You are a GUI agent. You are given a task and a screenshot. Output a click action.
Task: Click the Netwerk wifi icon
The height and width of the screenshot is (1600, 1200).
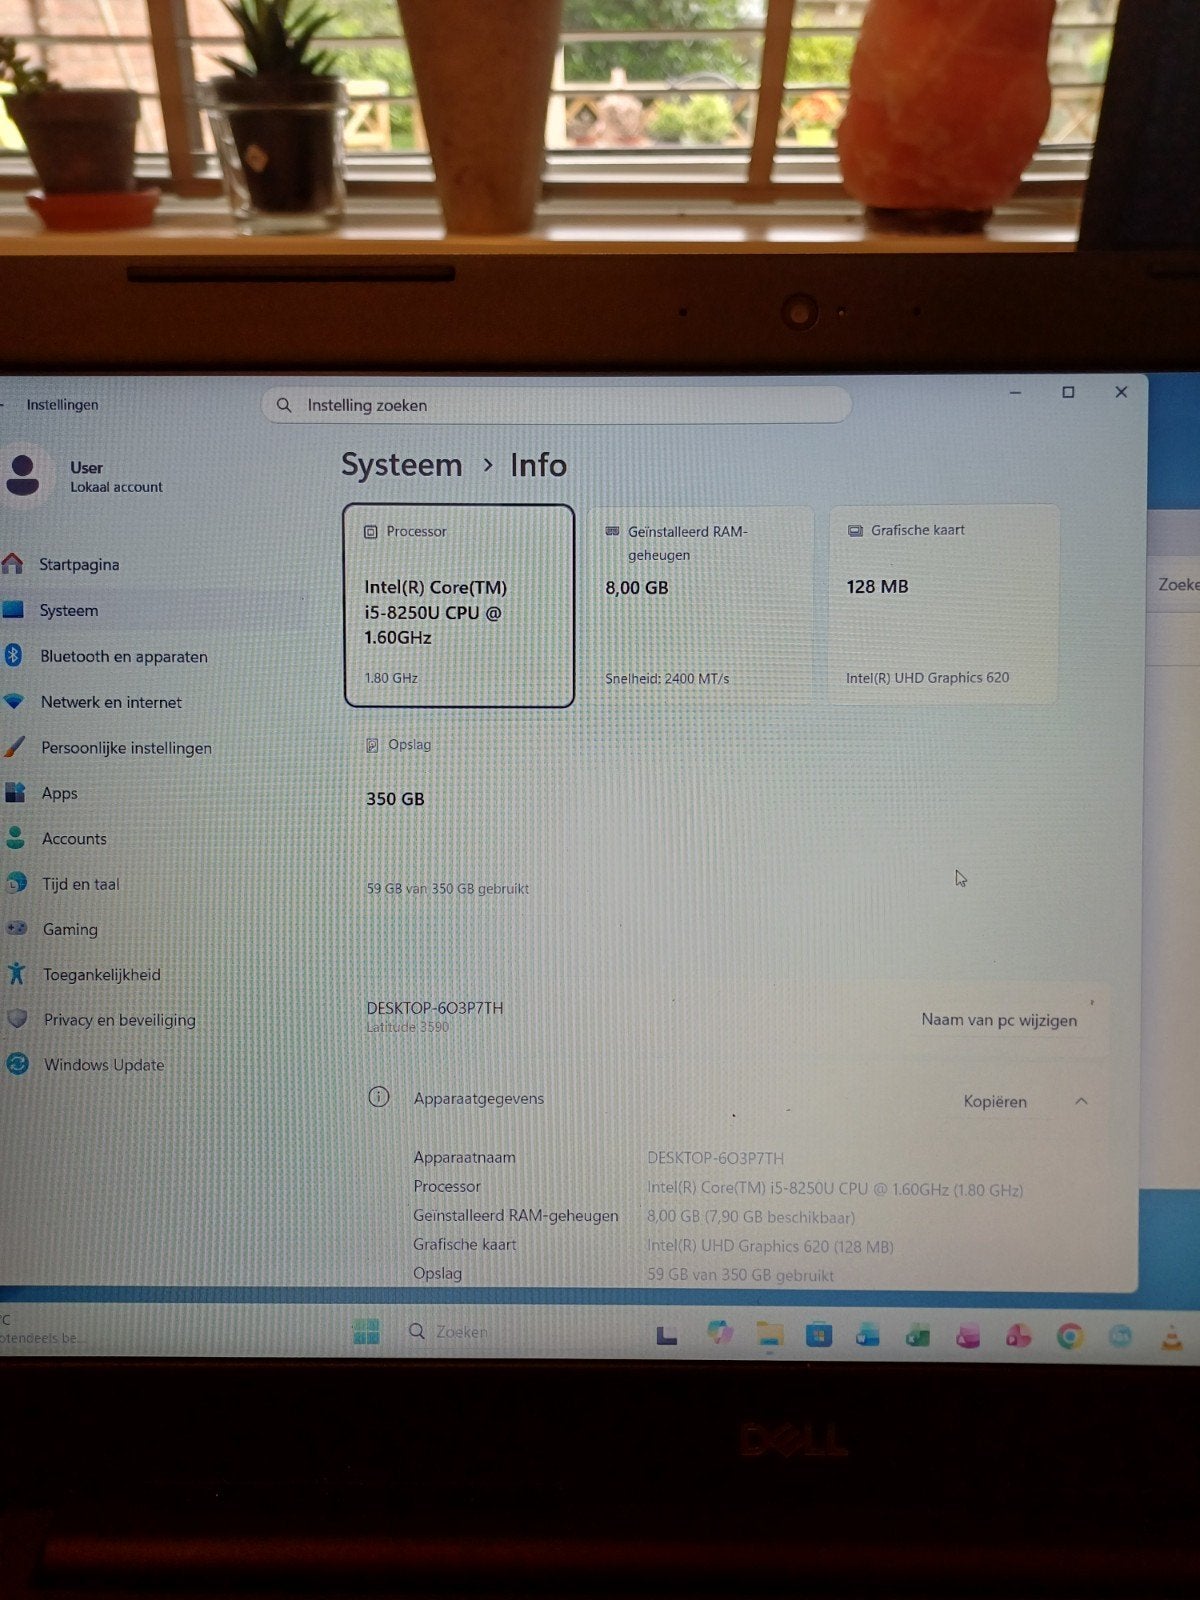14,701
